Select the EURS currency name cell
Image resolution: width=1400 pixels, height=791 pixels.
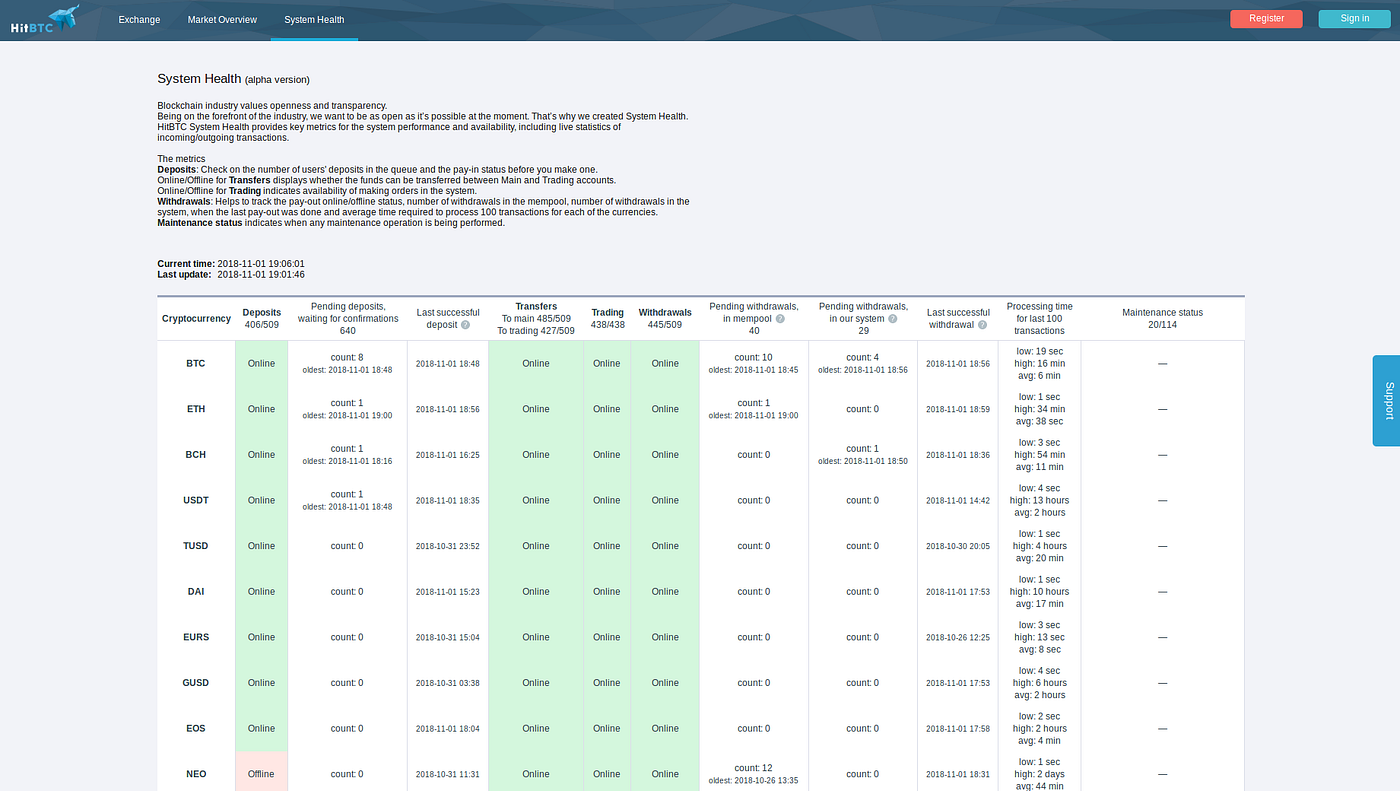coord(196,637)
